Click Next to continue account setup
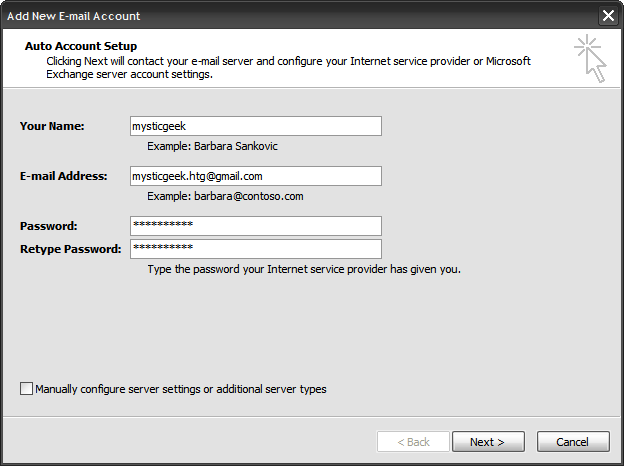Viewport: 624px width, 466px height. coord(487,441)
